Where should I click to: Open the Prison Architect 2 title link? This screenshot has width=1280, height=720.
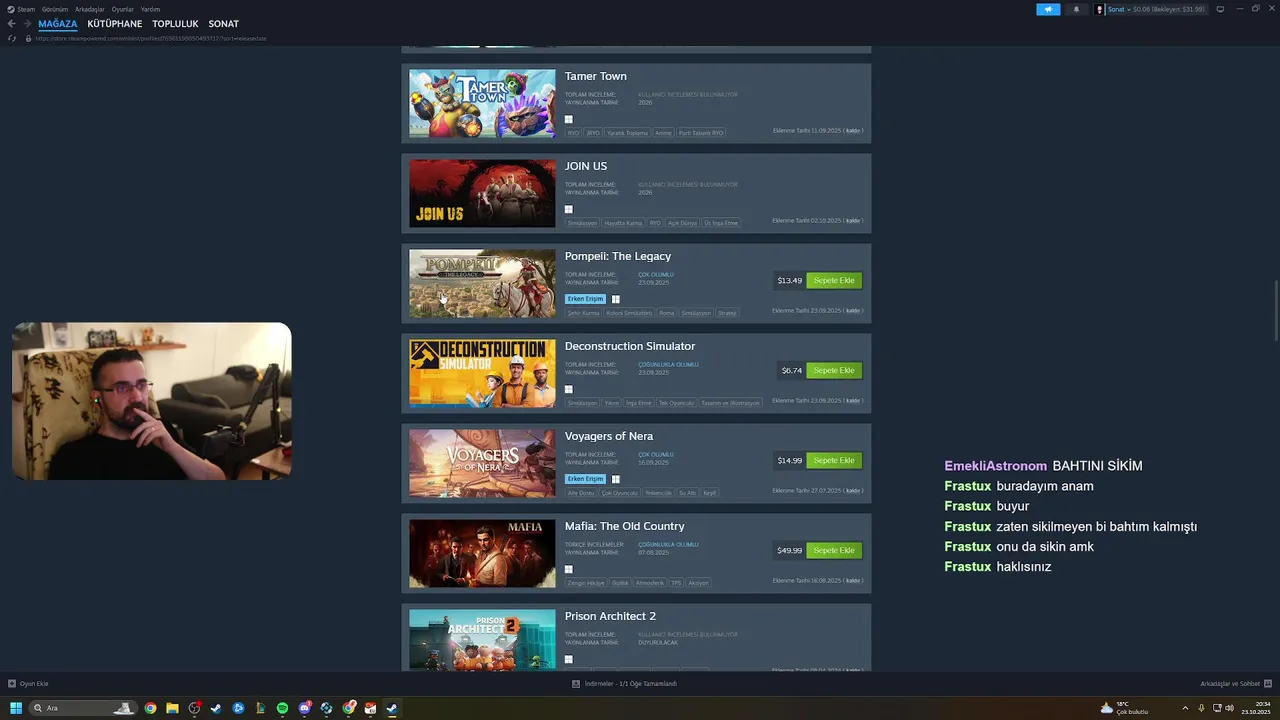610,616
